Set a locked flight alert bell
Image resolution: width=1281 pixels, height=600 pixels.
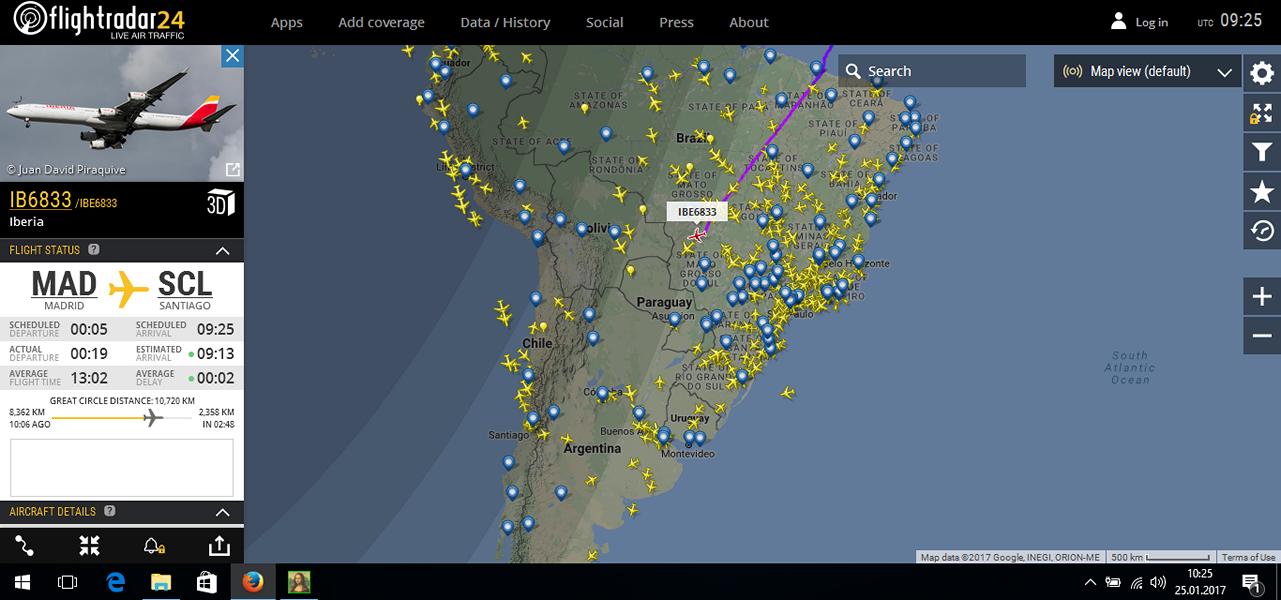[154, 546]
